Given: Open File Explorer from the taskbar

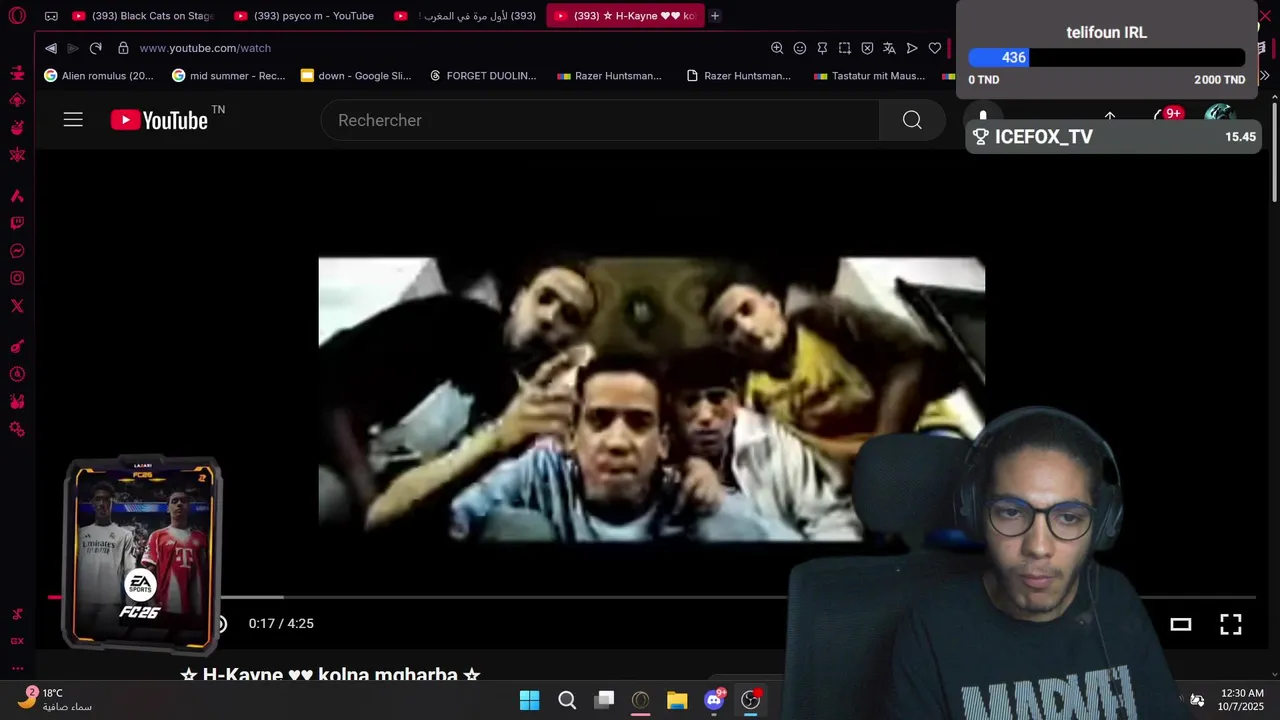Looking at the screenshot, I should coord(677,700).
